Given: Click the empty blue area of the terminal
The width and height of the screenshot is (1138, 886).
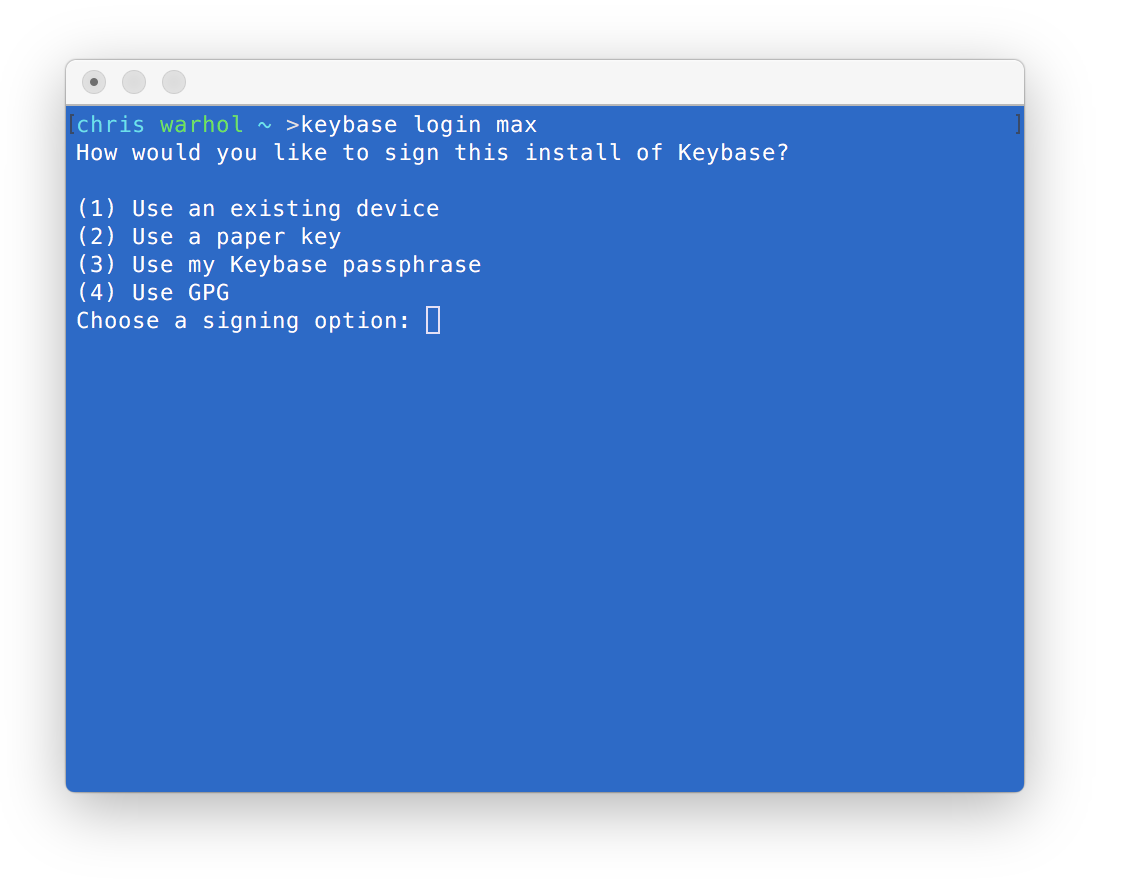Looking at the screenshot, I should click(x=545, y=560).
